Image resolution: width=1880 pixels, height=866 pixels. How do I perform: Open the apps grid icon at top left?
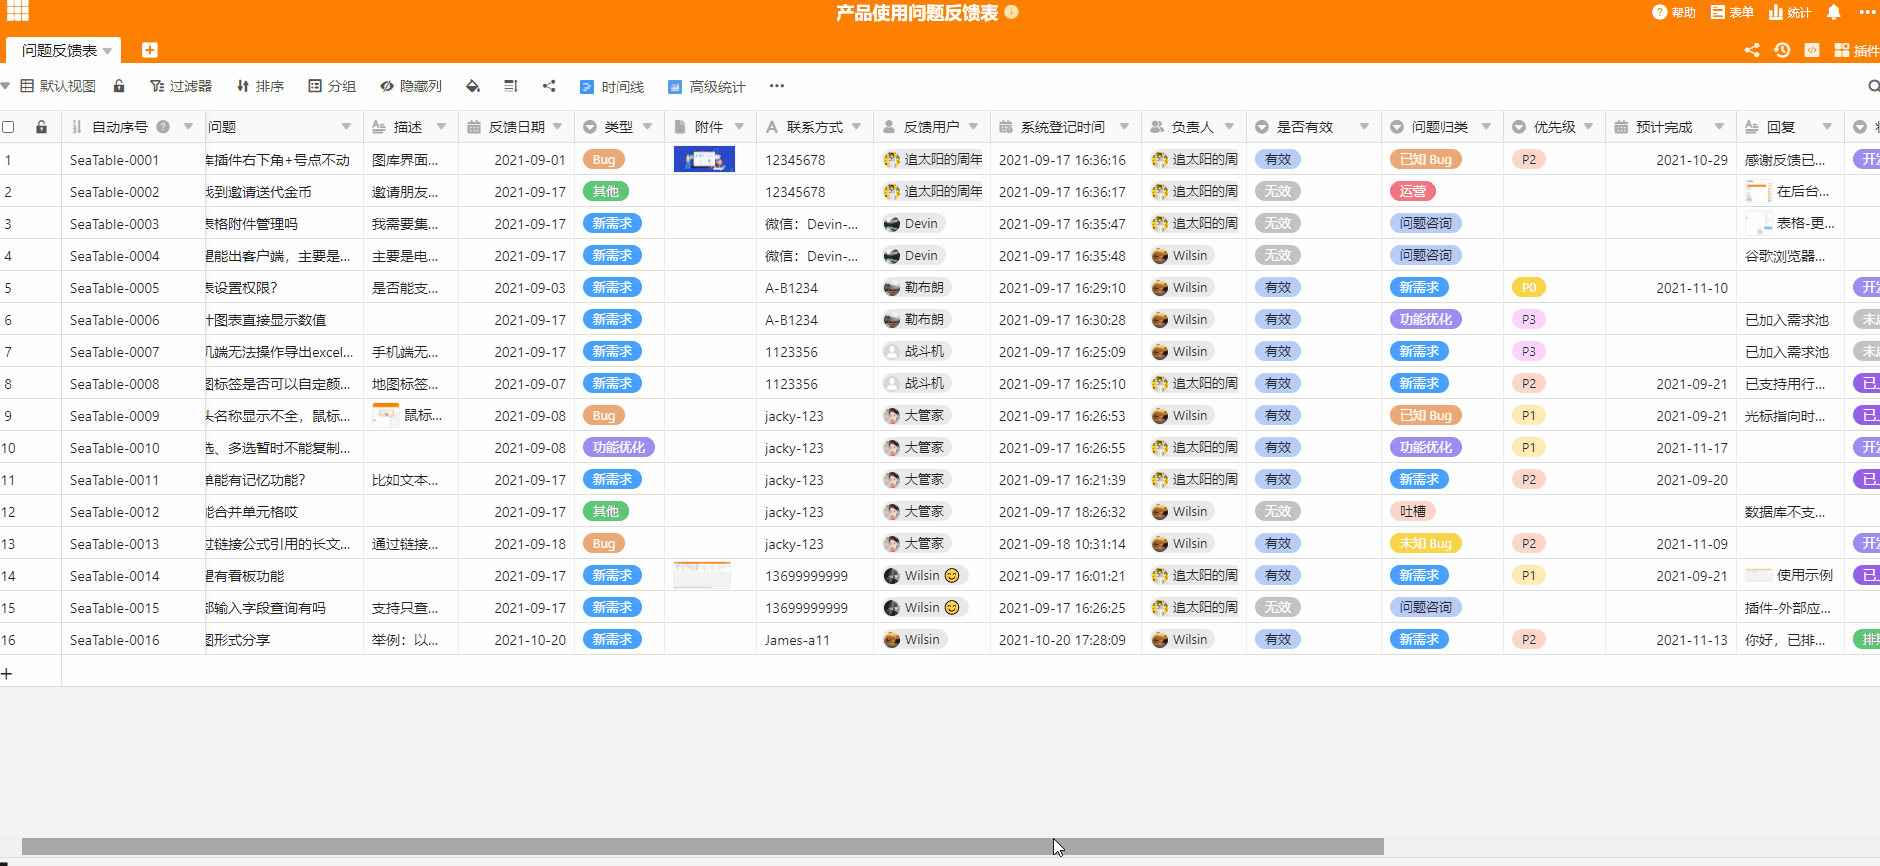(18, 11)
